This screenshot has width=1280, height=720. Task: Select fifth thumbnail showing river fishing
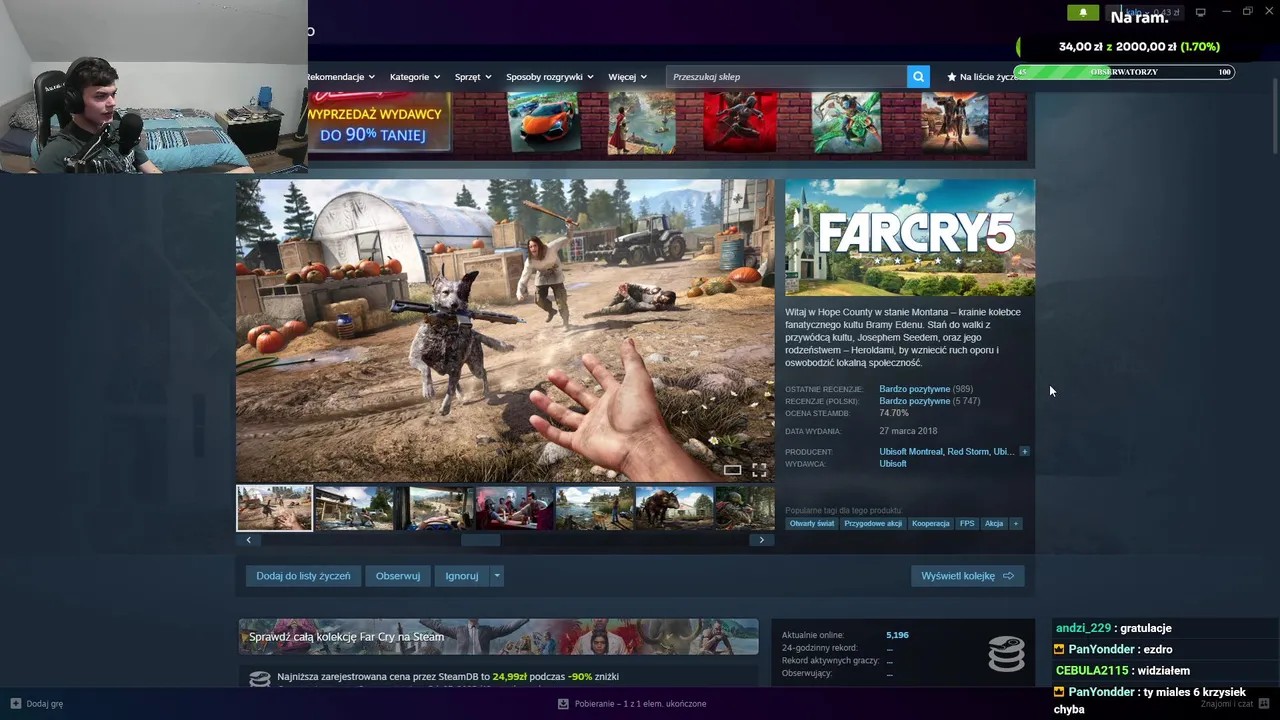click(x=594, y=508)
